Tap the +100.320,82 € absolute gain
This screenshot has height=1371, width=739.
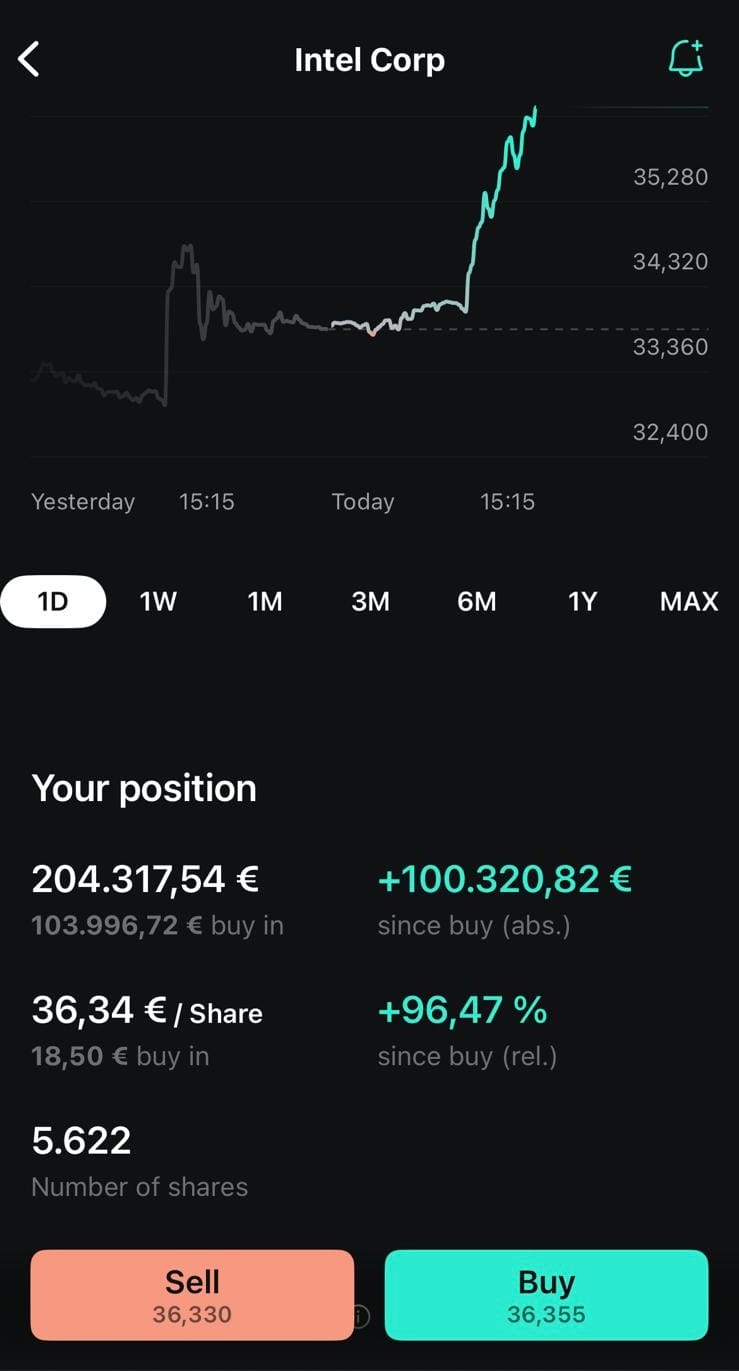coord(505,879)
